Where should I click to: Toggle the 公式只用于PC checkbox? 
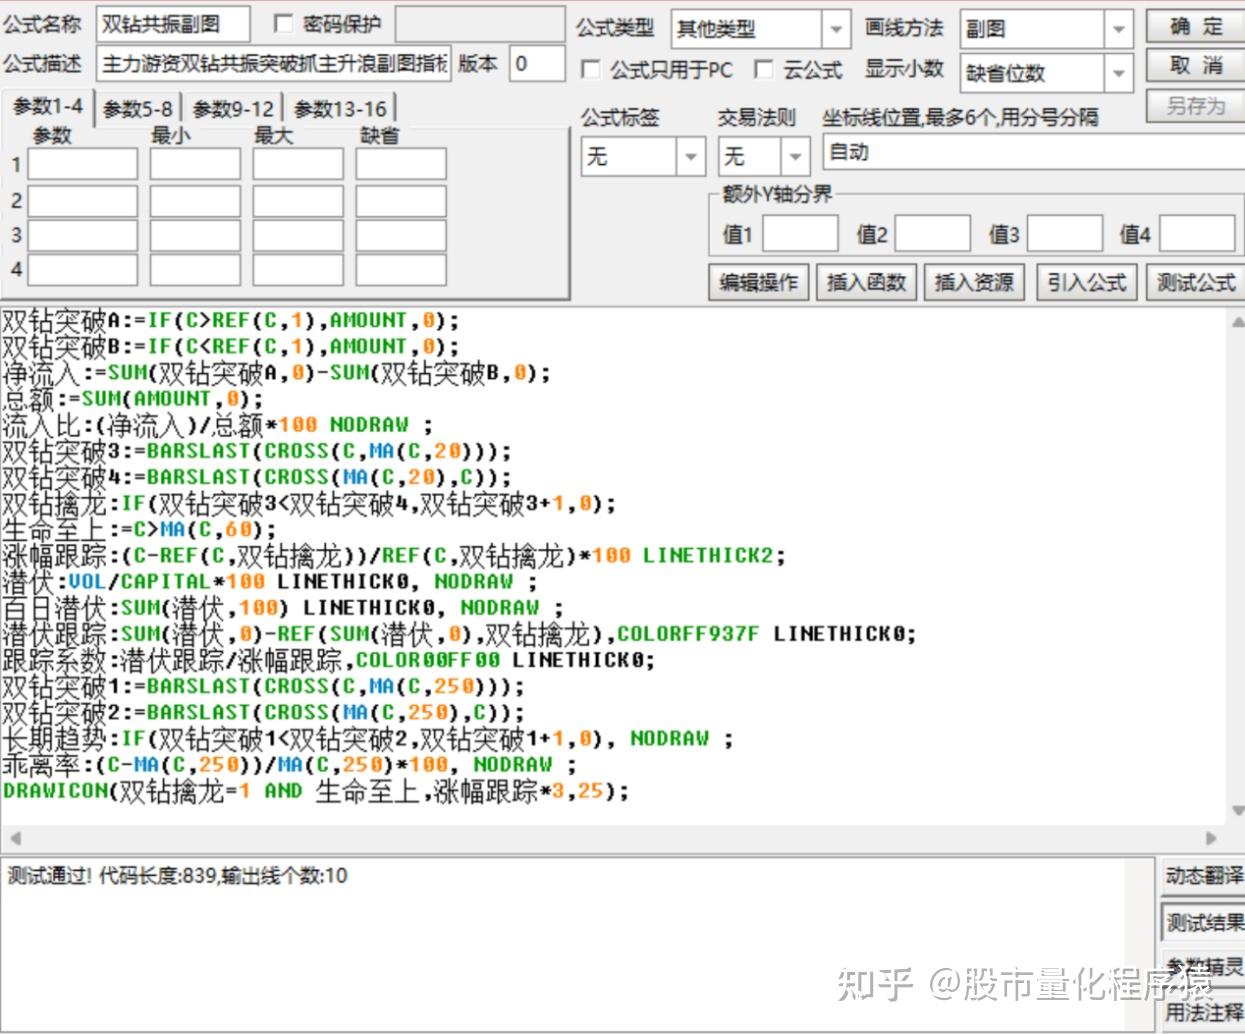[591, 69]
